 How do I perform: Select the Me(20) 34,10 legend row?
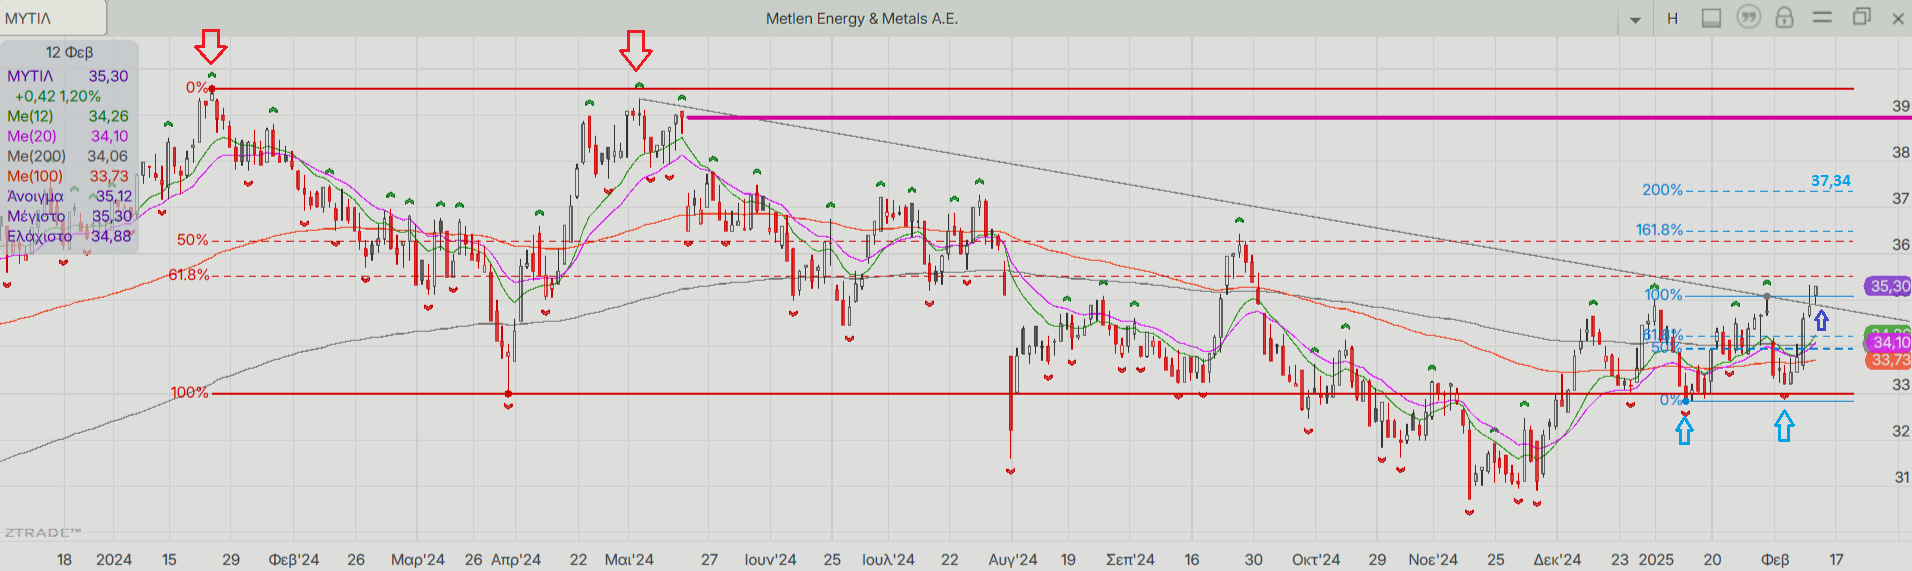[x=68, y=136]
